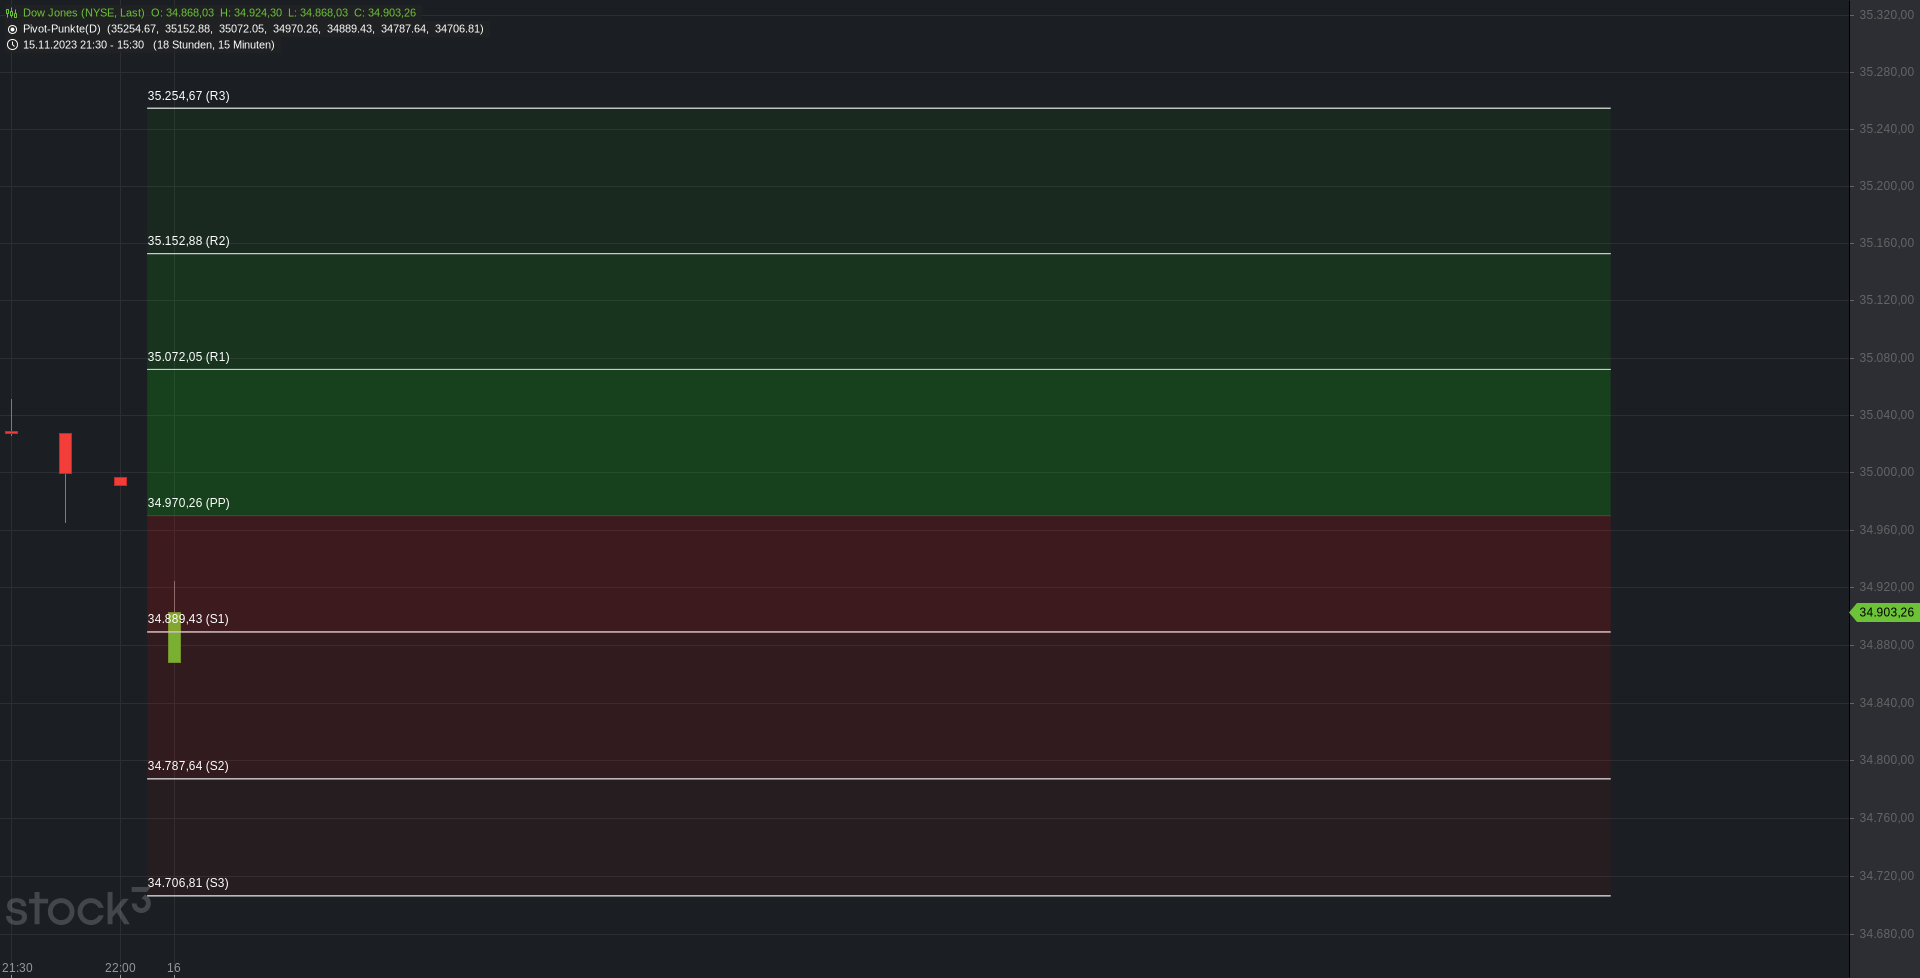Click the 15.11.2023 21:30 - 15:30 time range
This screenshot has height=978, width=1920.
pyautogui.click(x=84, y=45)
